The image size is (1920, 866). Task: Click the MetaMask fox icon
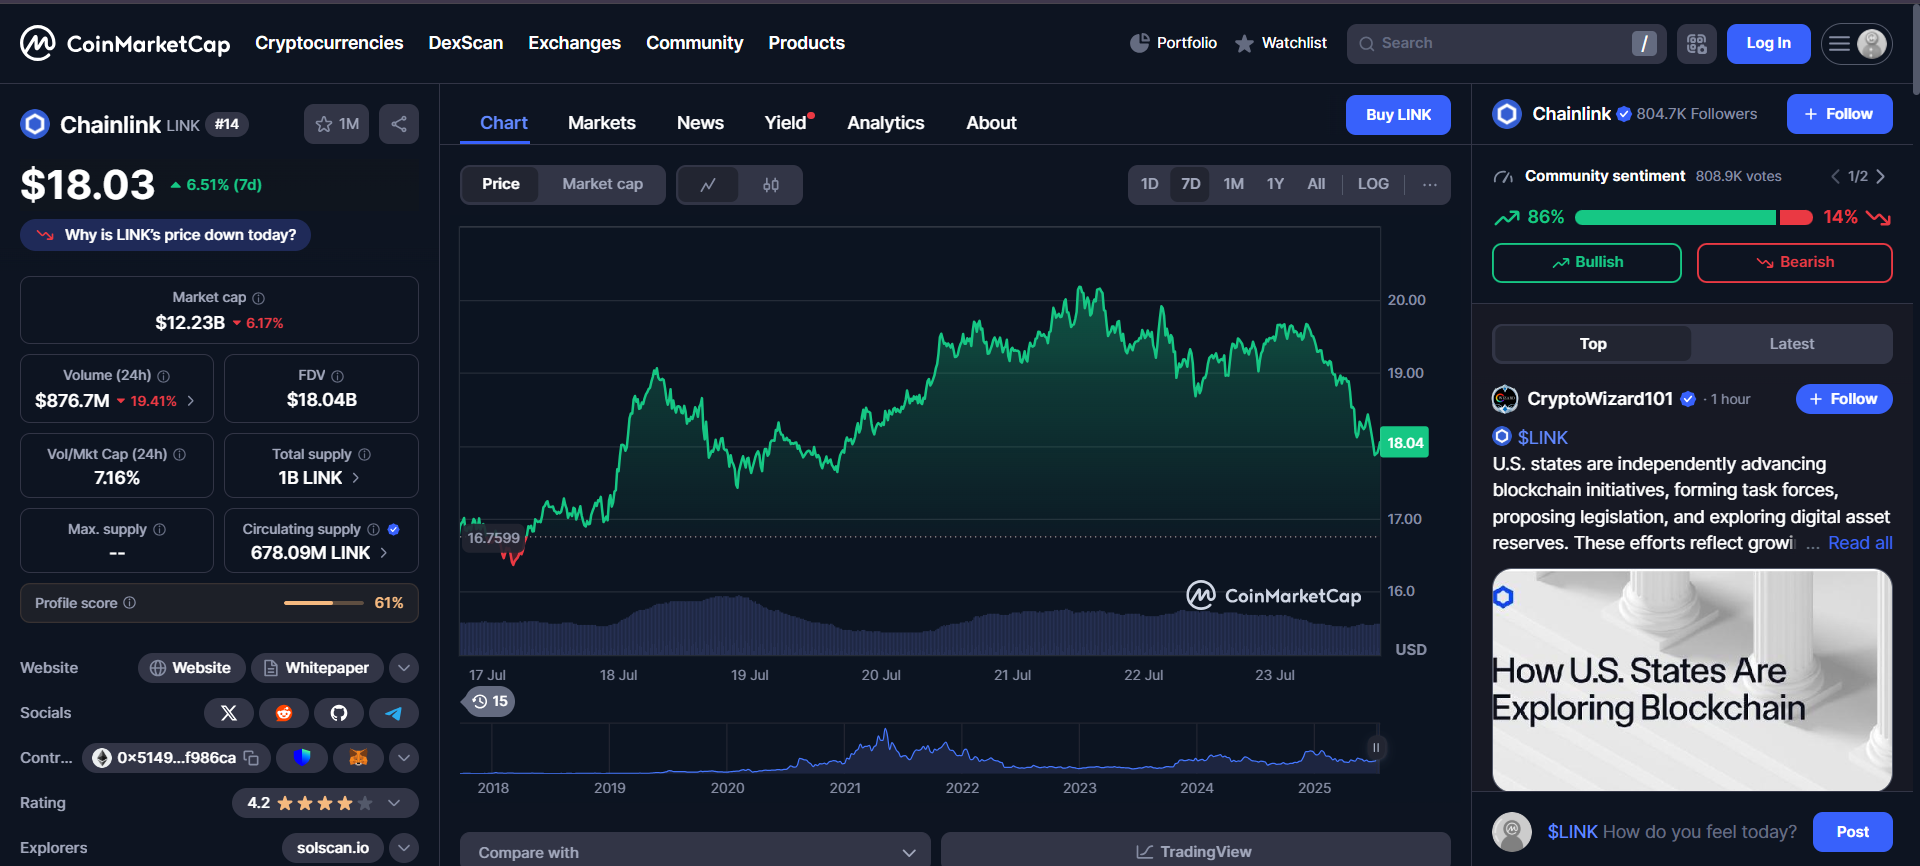[x=358, y=758]
